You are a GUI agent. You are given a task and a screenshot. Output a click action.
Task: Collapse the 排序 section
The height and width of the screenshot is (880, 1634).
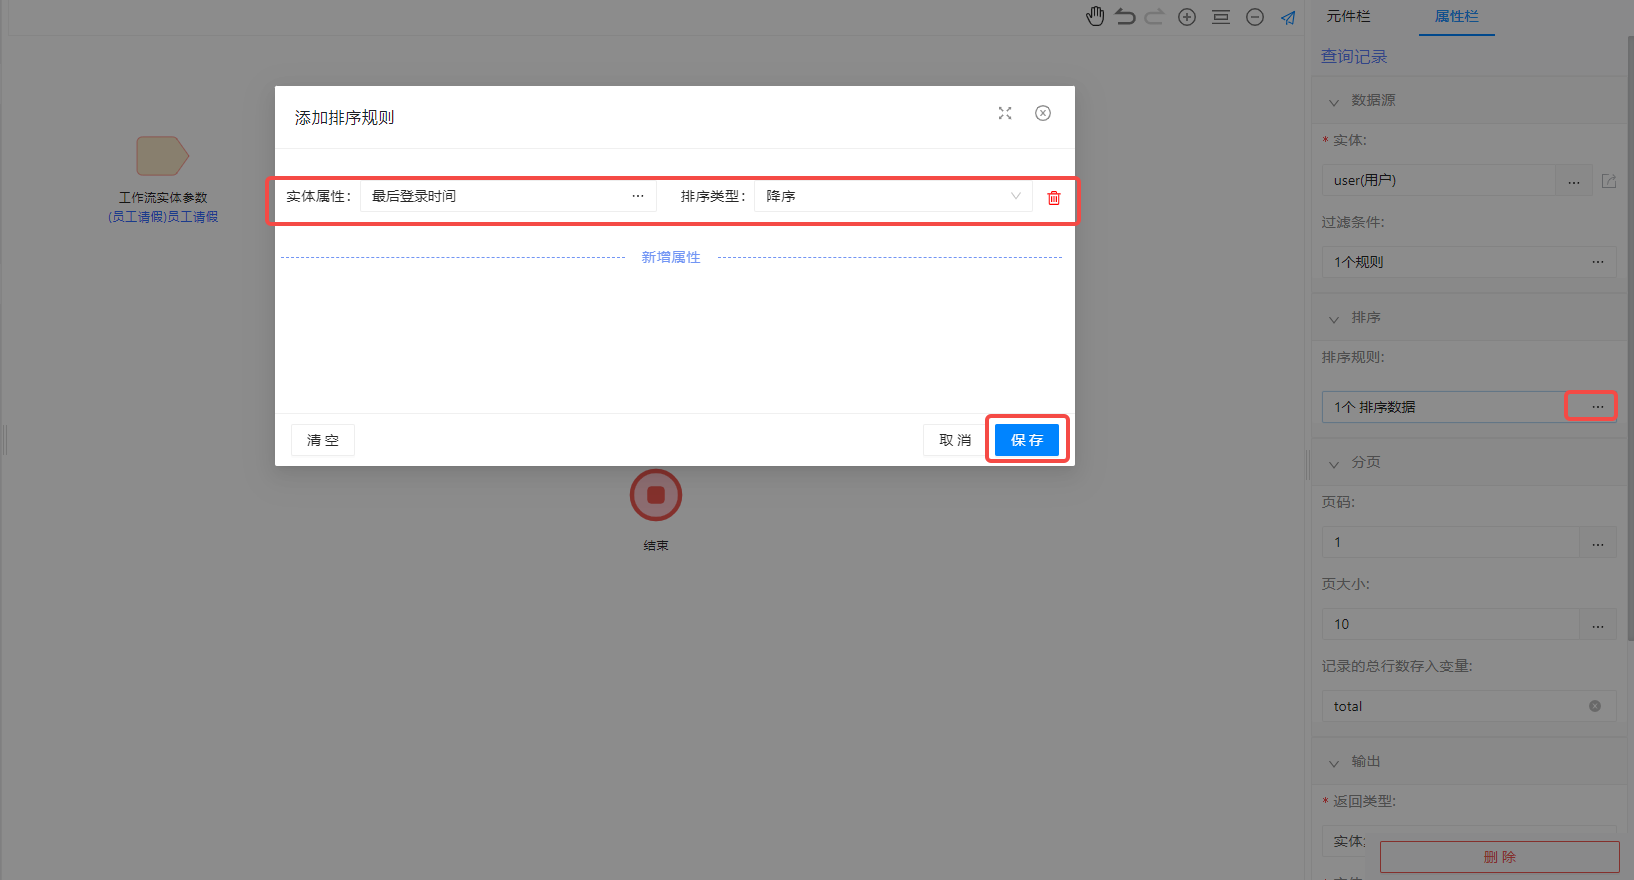click(1334, 318)
